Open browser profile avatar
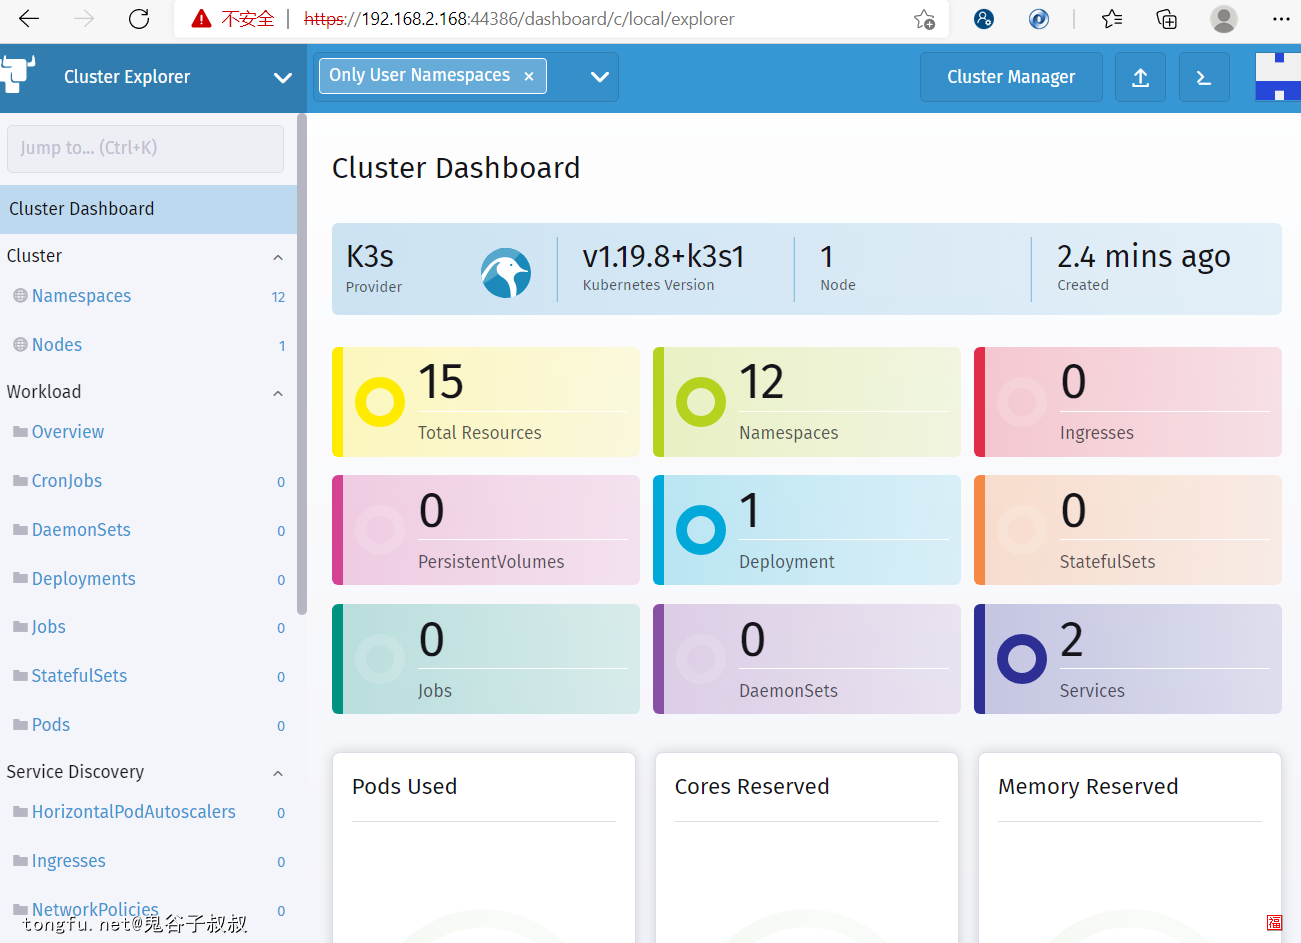 (1223, 19)
